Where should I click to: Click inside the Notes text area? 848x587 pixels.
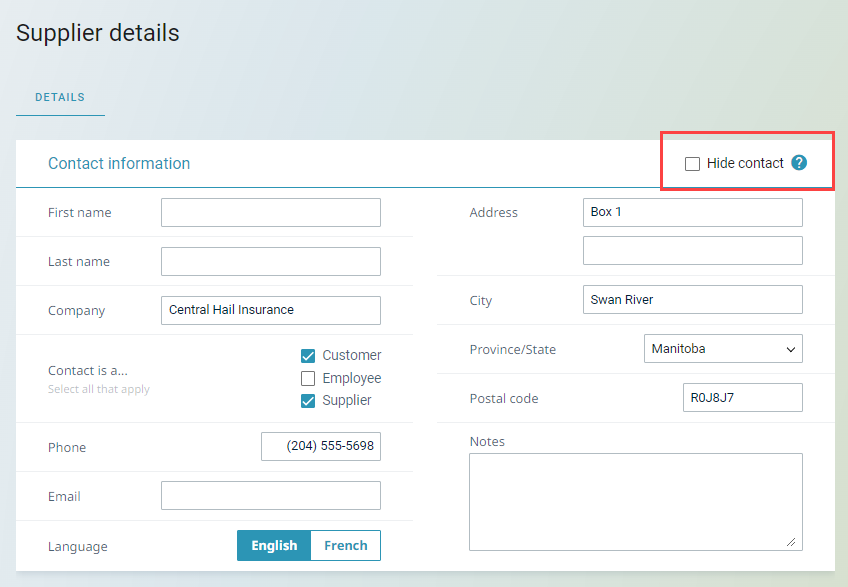click(635, 501)
